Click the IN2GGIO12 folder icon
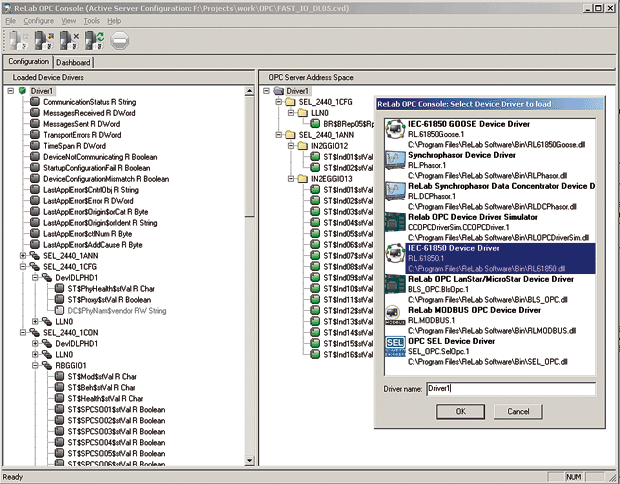Screen dimensions: 620x484 [303, 146]
